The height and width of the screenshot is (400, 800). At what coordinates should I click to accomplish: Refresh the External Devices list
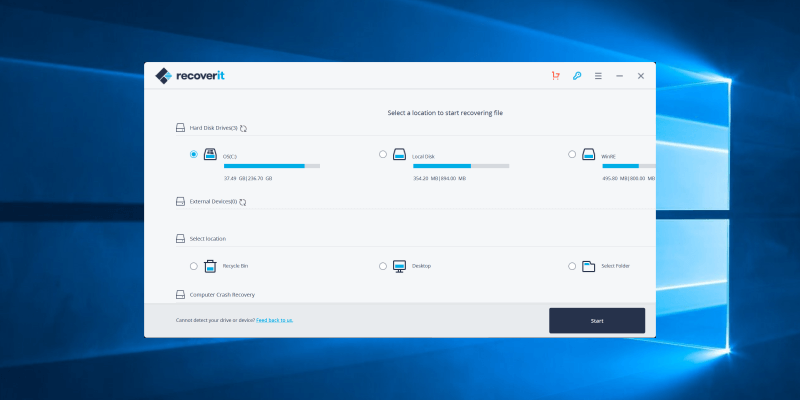[243, 202]
